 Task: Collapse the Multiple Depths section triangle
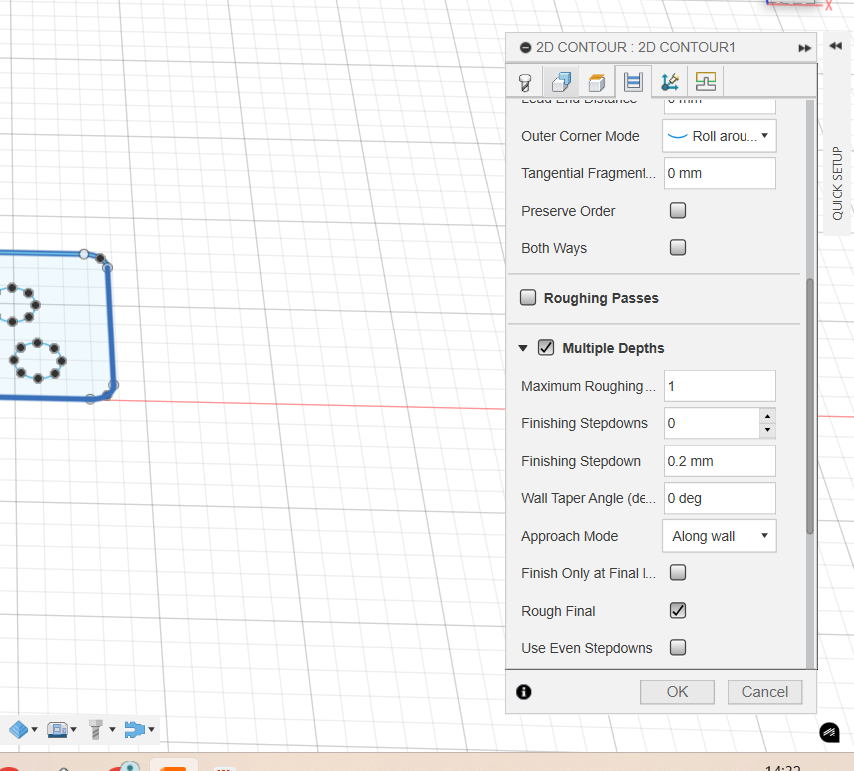[x=523, y=348]
